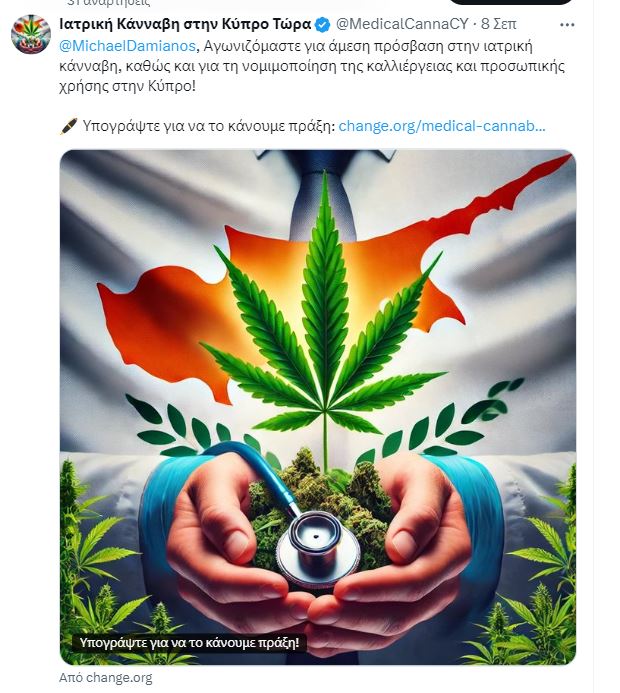Click the blue verified badge
Viewport: 620px width, 693px height.
[322, 24]
